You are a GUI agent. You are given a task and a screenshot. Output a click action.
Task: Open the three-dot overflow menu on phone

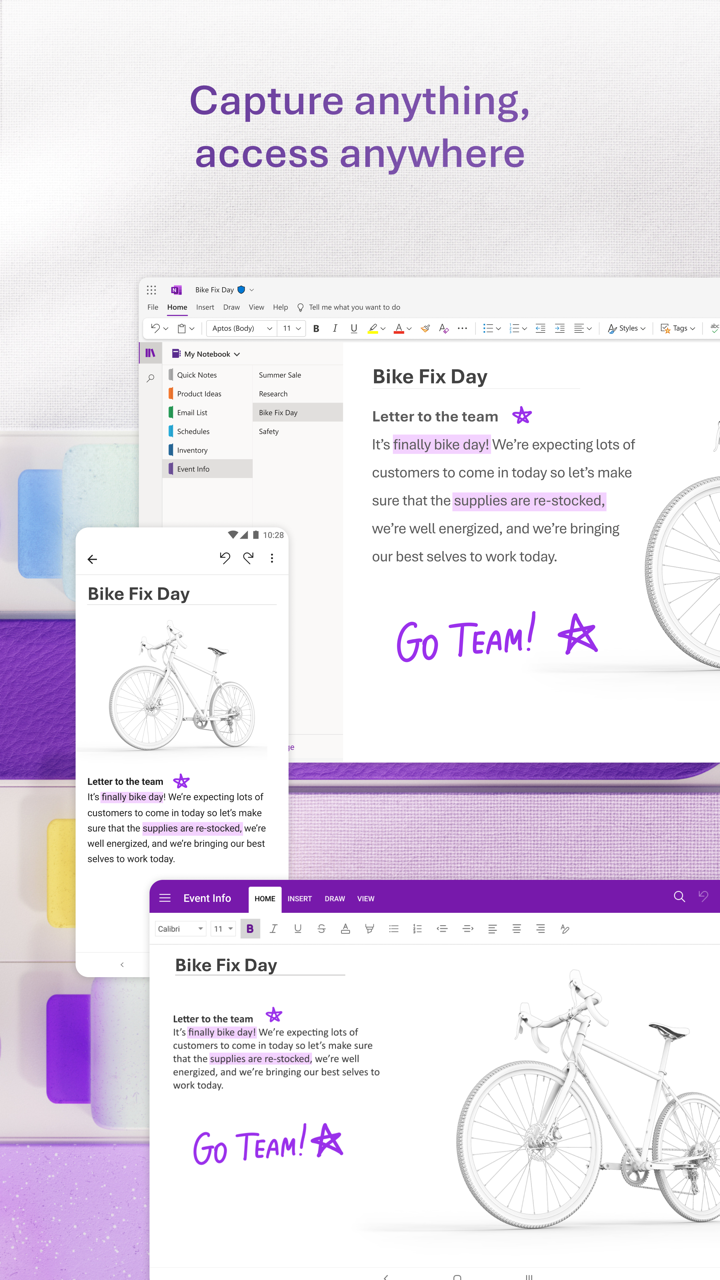(272, 559)
